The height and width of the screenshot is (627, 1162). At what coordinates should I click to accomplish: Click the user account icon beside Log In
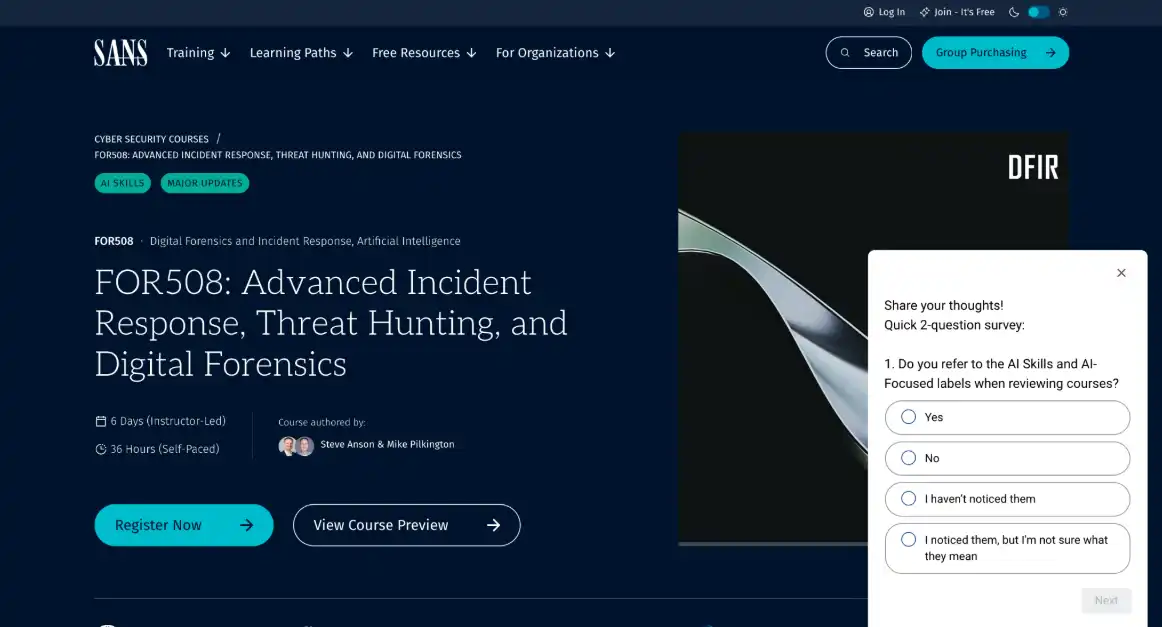pyautogui.click(x=869, y=12)
